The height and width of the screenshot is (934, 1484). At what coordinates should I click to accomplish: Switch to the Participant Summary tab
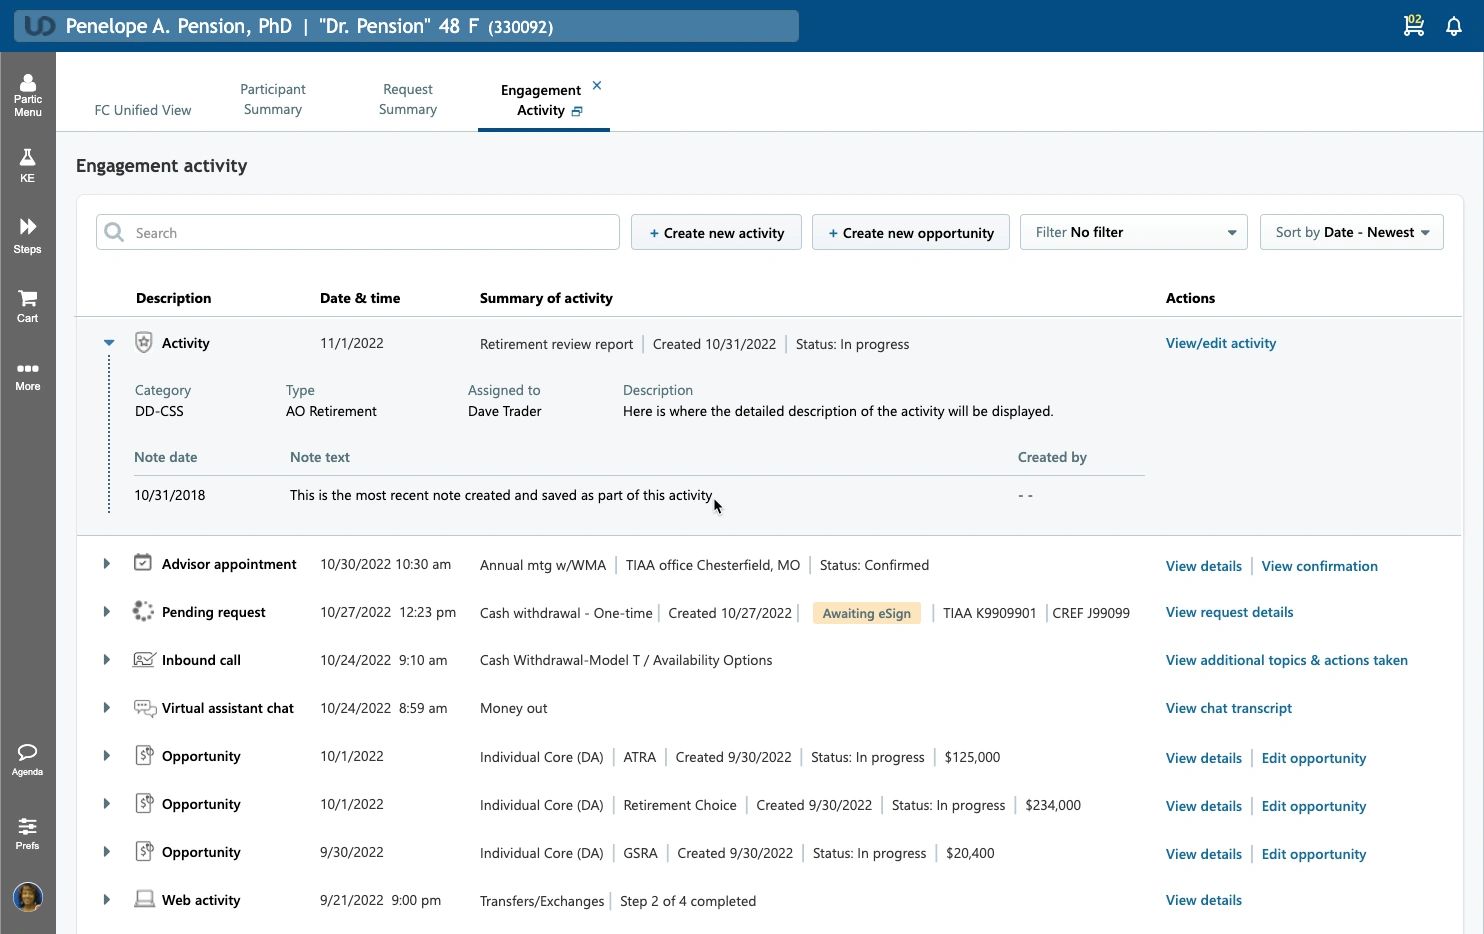pos(273,99)
